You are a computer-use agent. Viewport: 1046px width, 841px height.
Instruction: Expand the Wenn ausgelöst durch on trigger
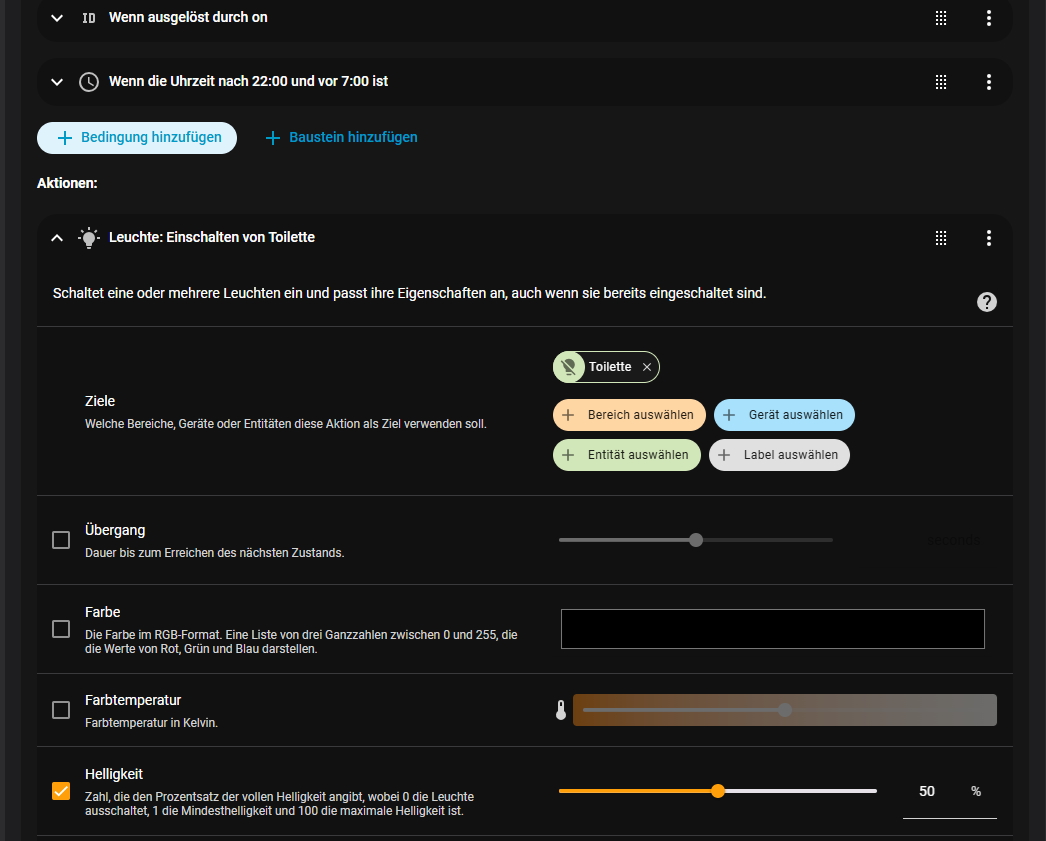pyautogui.click(x=56, y=17)
